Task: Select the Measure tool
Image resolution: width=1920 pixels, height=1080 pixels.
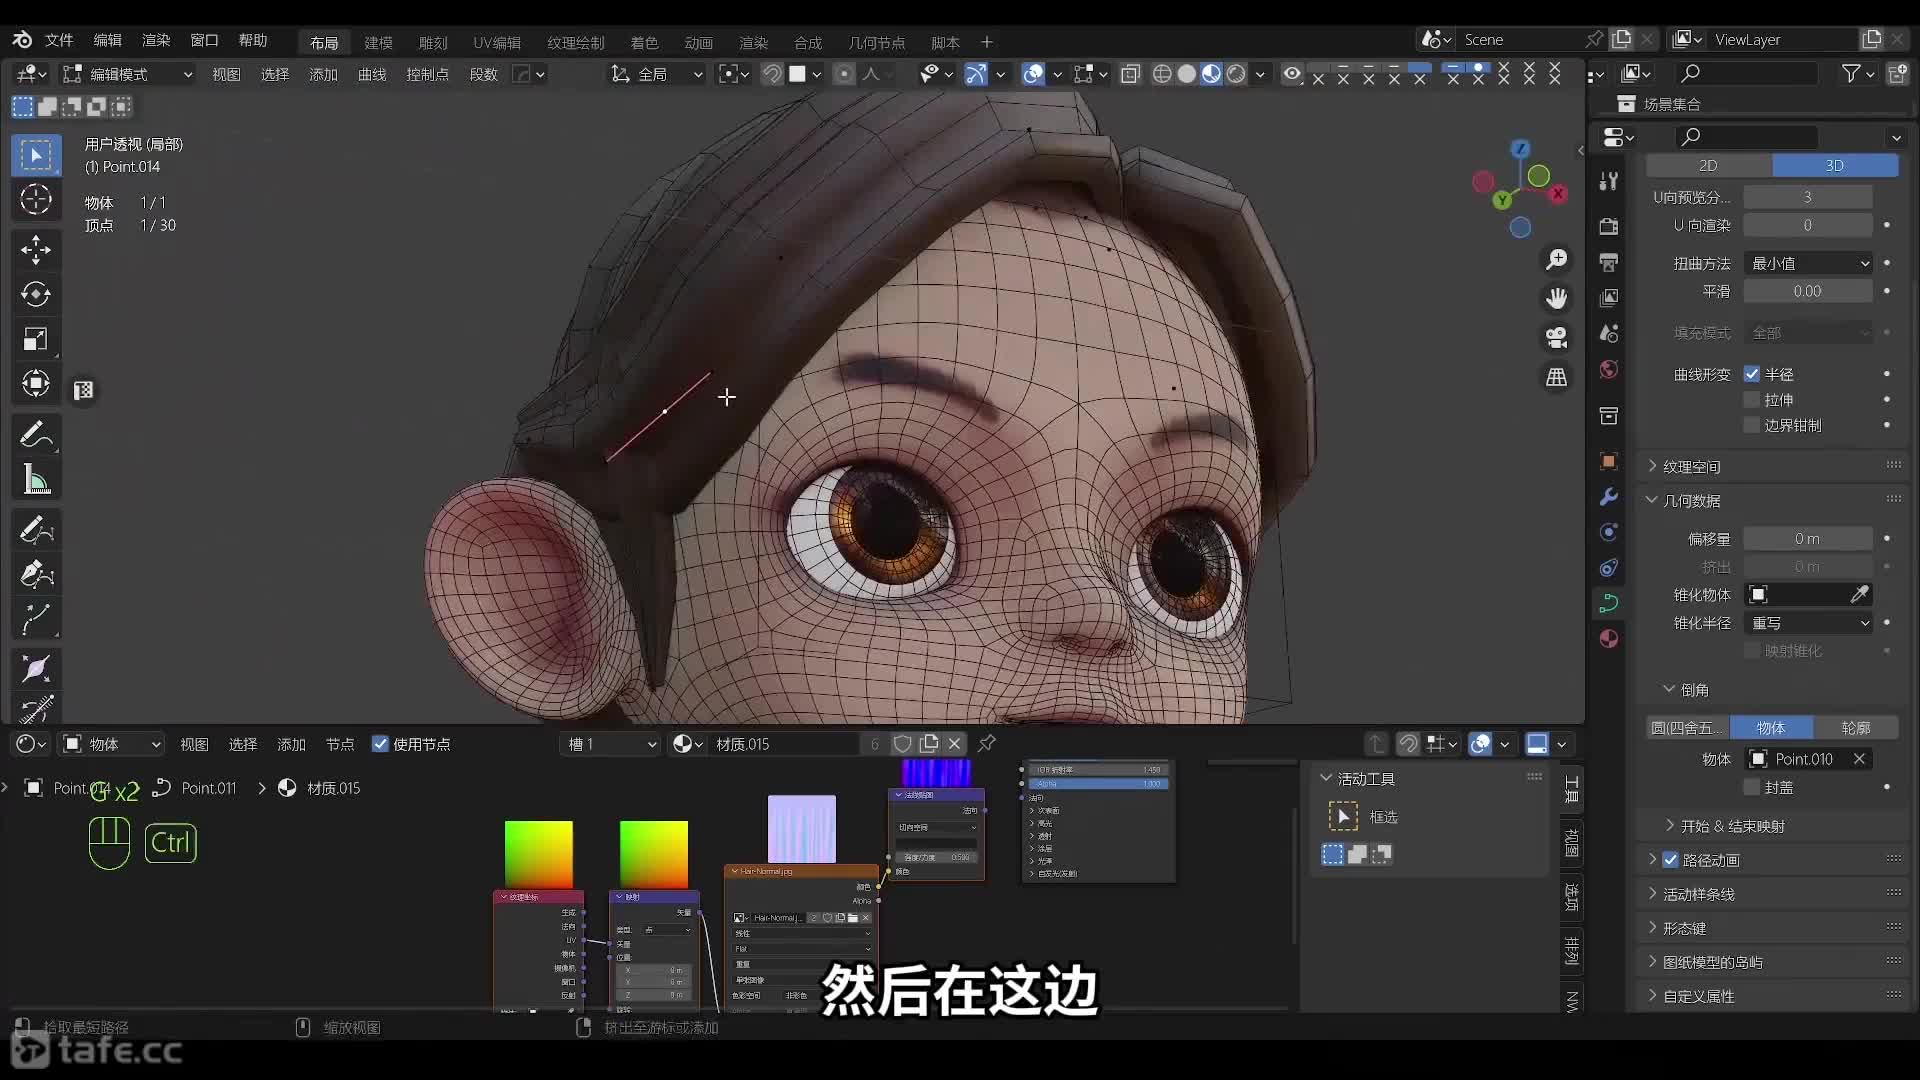Action: click(36, 479)
